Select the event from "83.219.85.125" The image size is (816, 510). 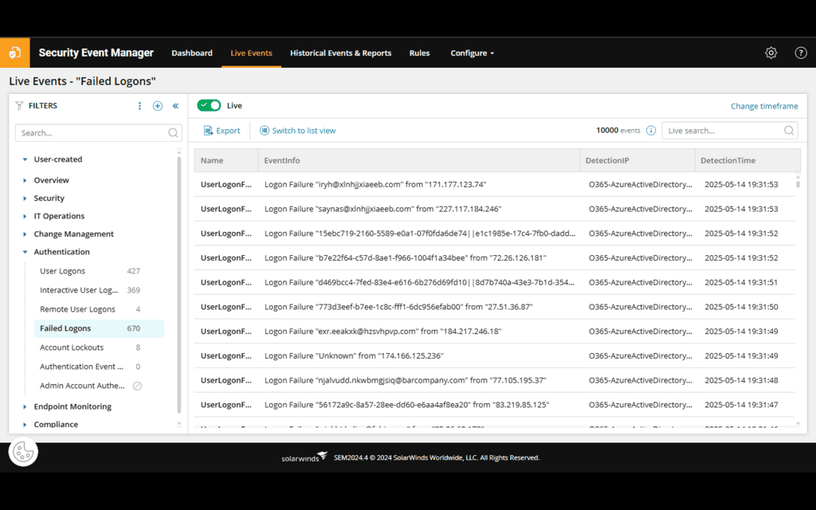coord(494,404)
